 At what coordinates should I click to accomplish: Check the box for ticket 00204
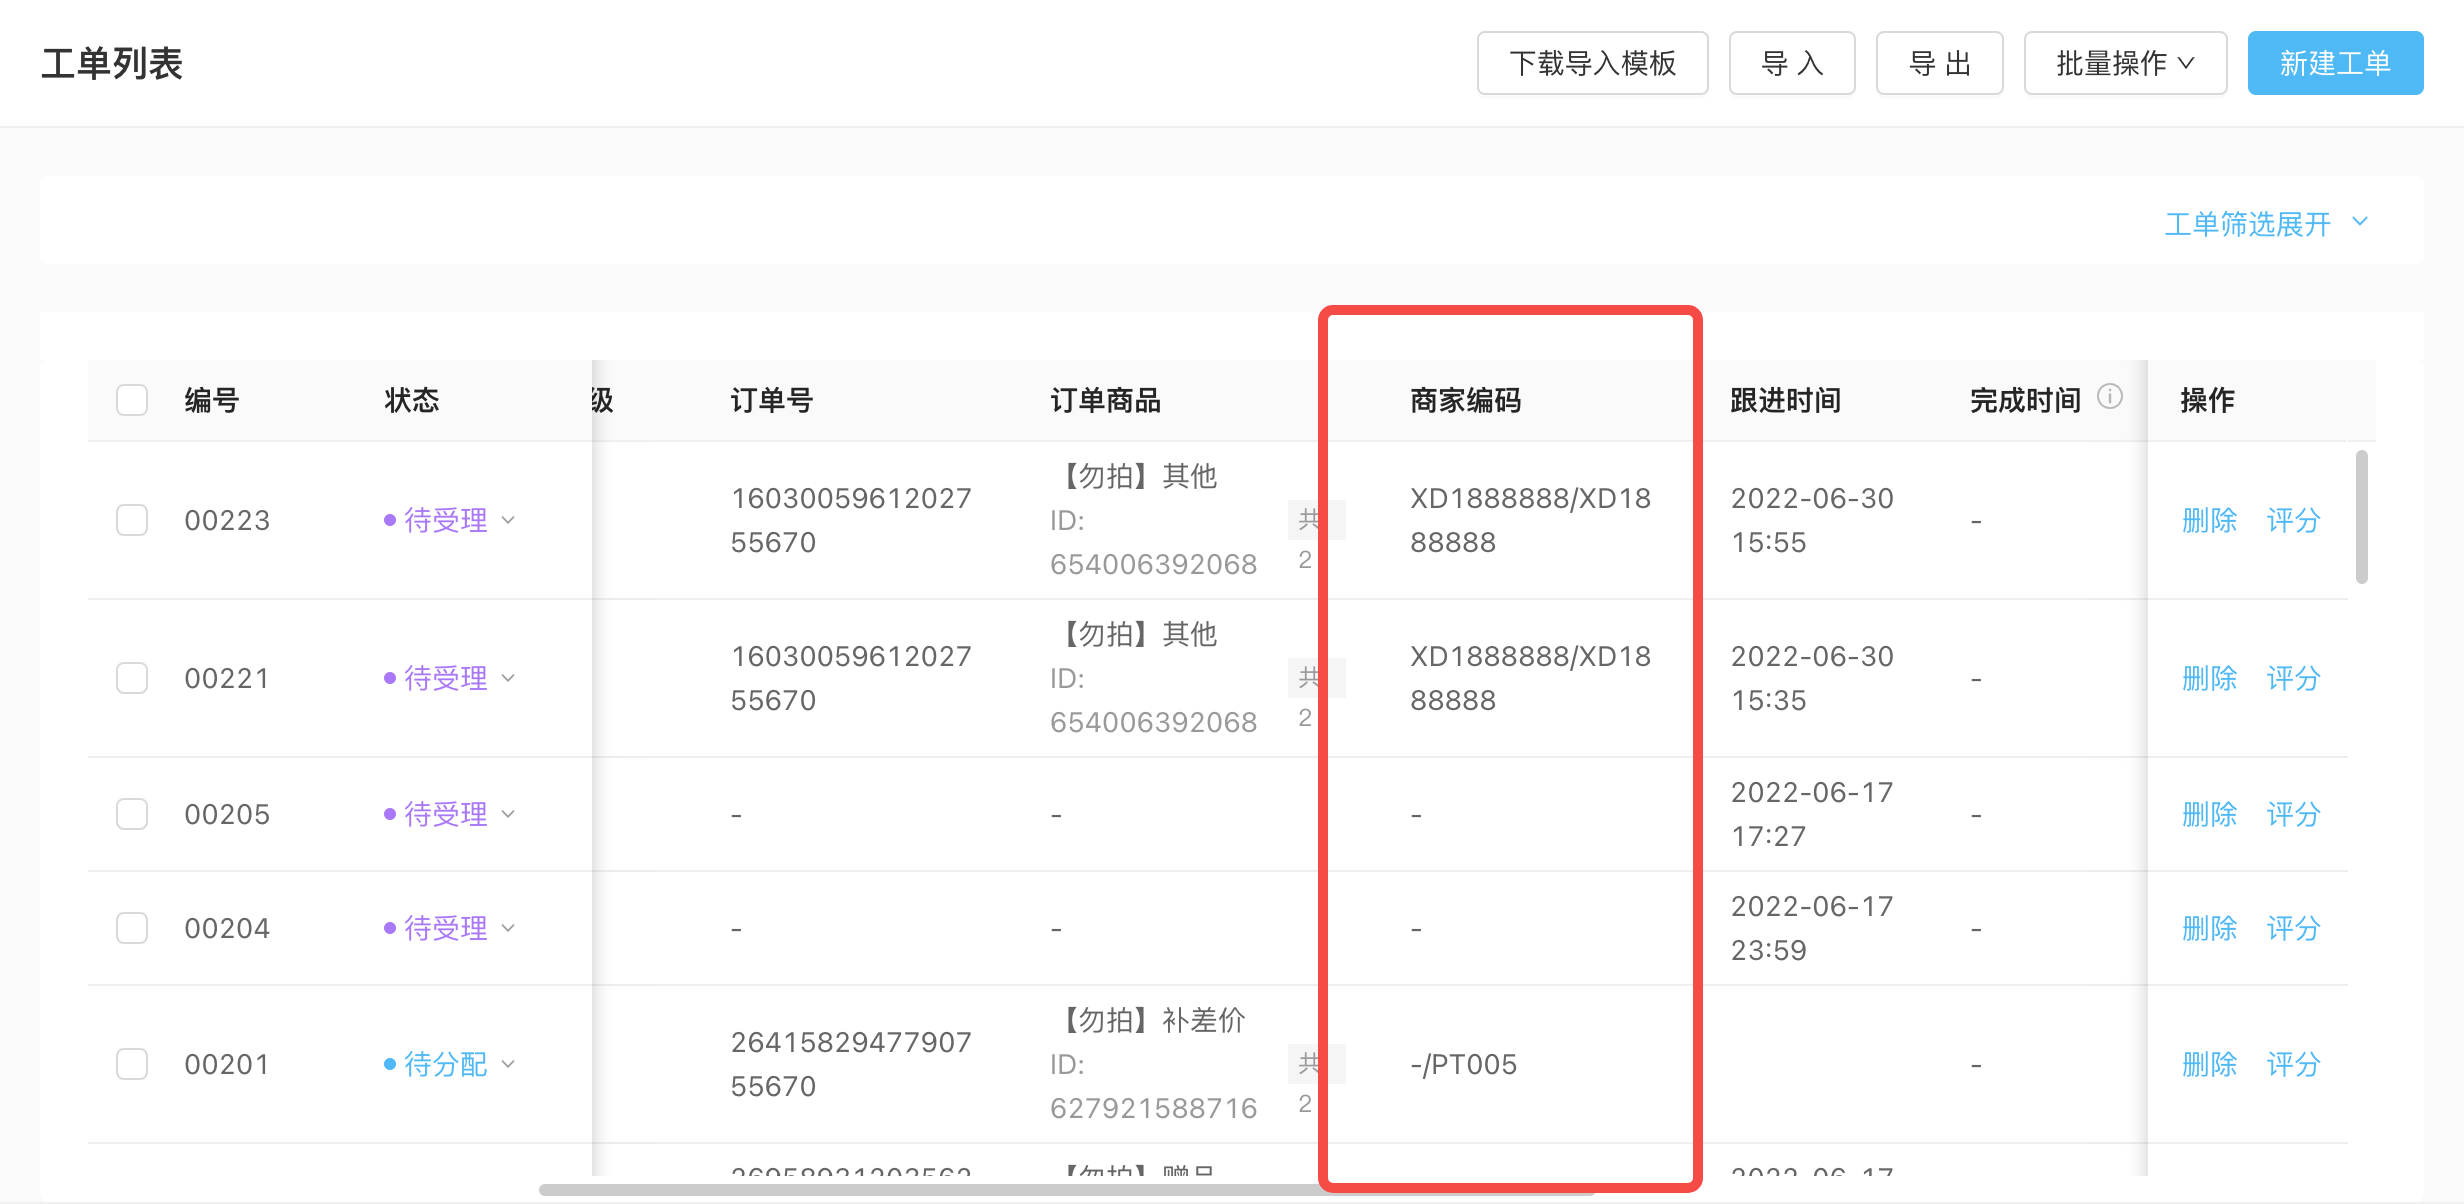132,928
